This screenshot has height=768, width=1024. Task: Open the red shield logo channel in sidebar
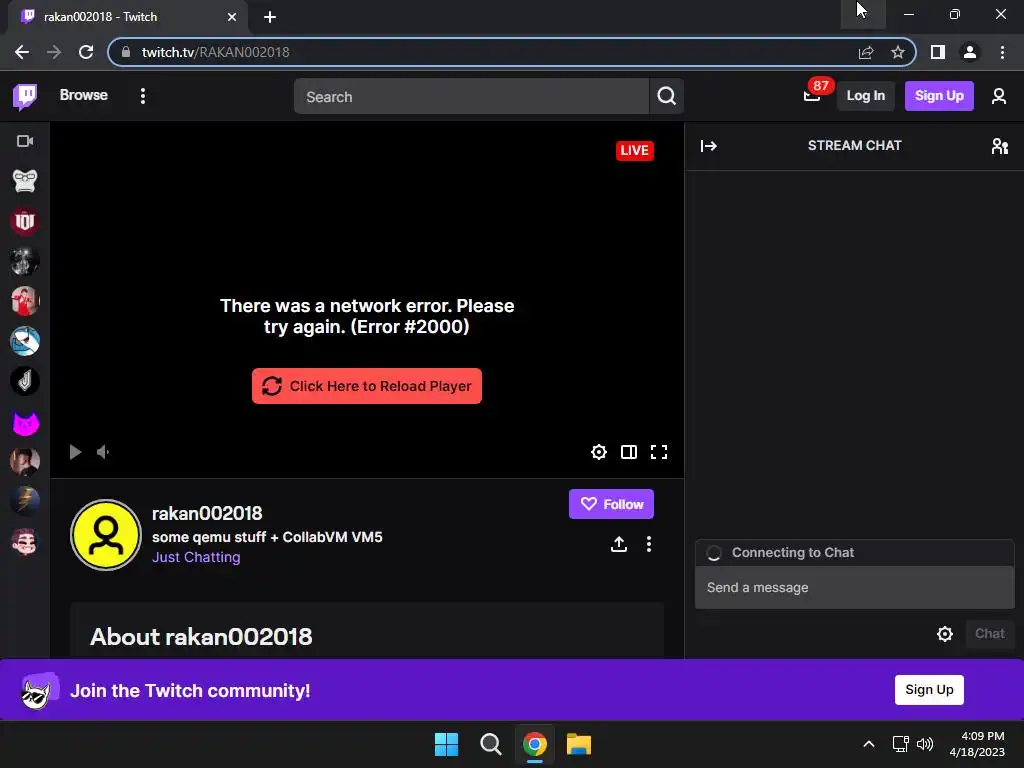pyautogui.click(x=25, y=221)
